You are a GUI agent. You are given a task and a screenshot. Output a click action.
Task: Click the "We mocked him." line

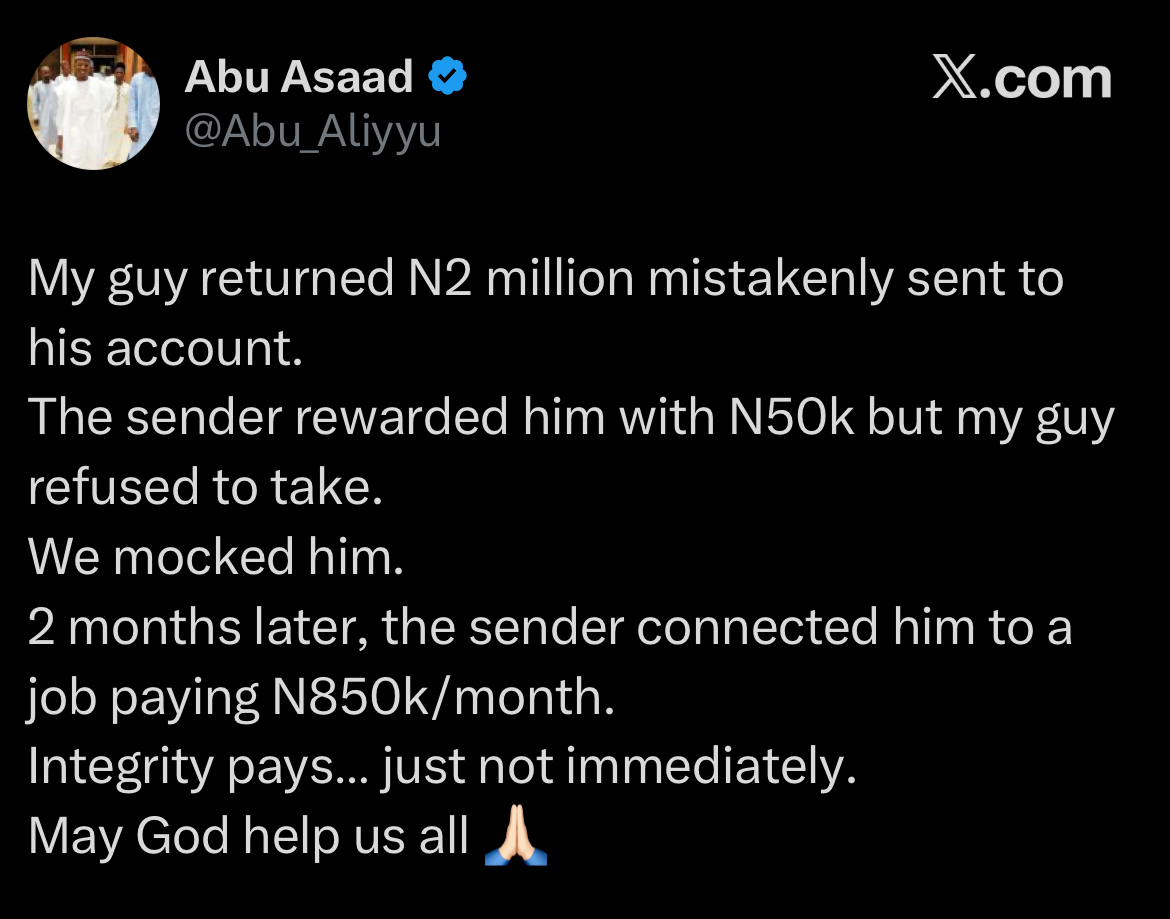(215, 557)
